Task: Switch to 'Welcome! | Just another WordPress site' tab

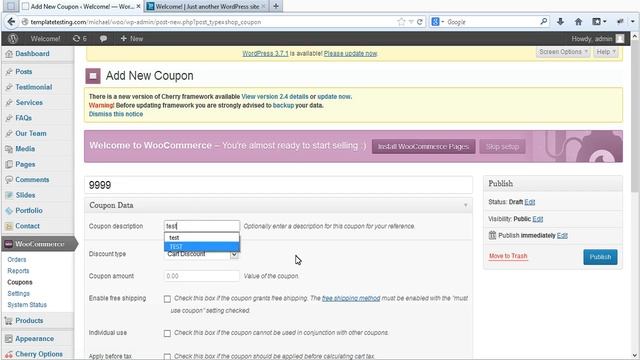Action: (x=207, y=6)
